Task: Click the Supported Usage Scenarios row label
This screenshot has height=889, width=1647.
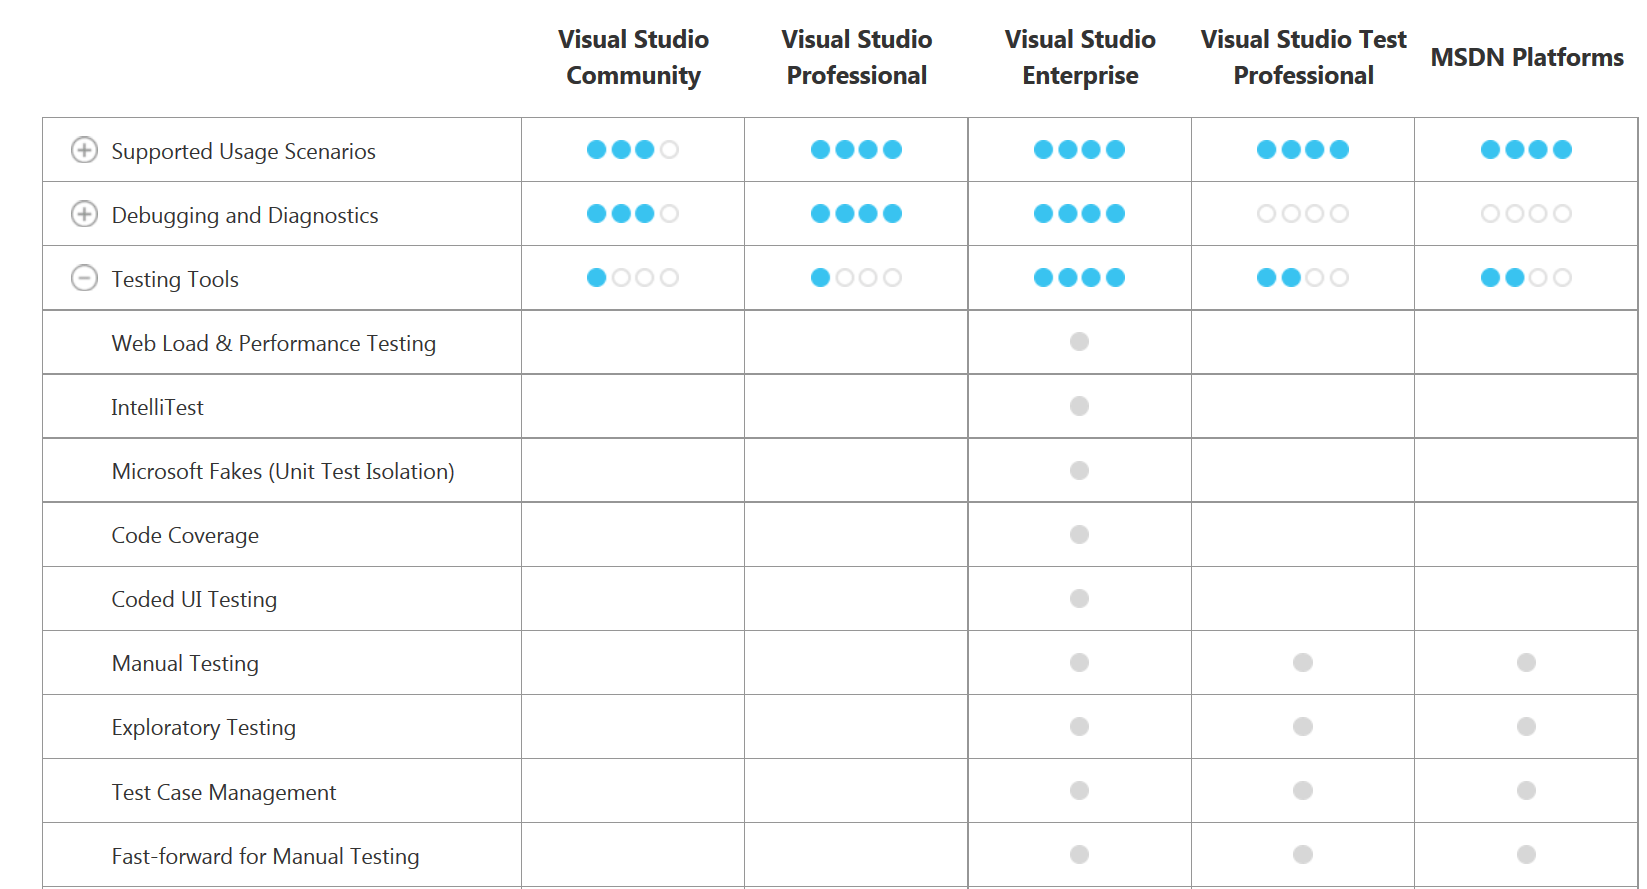Action: (x=243, y=151)
